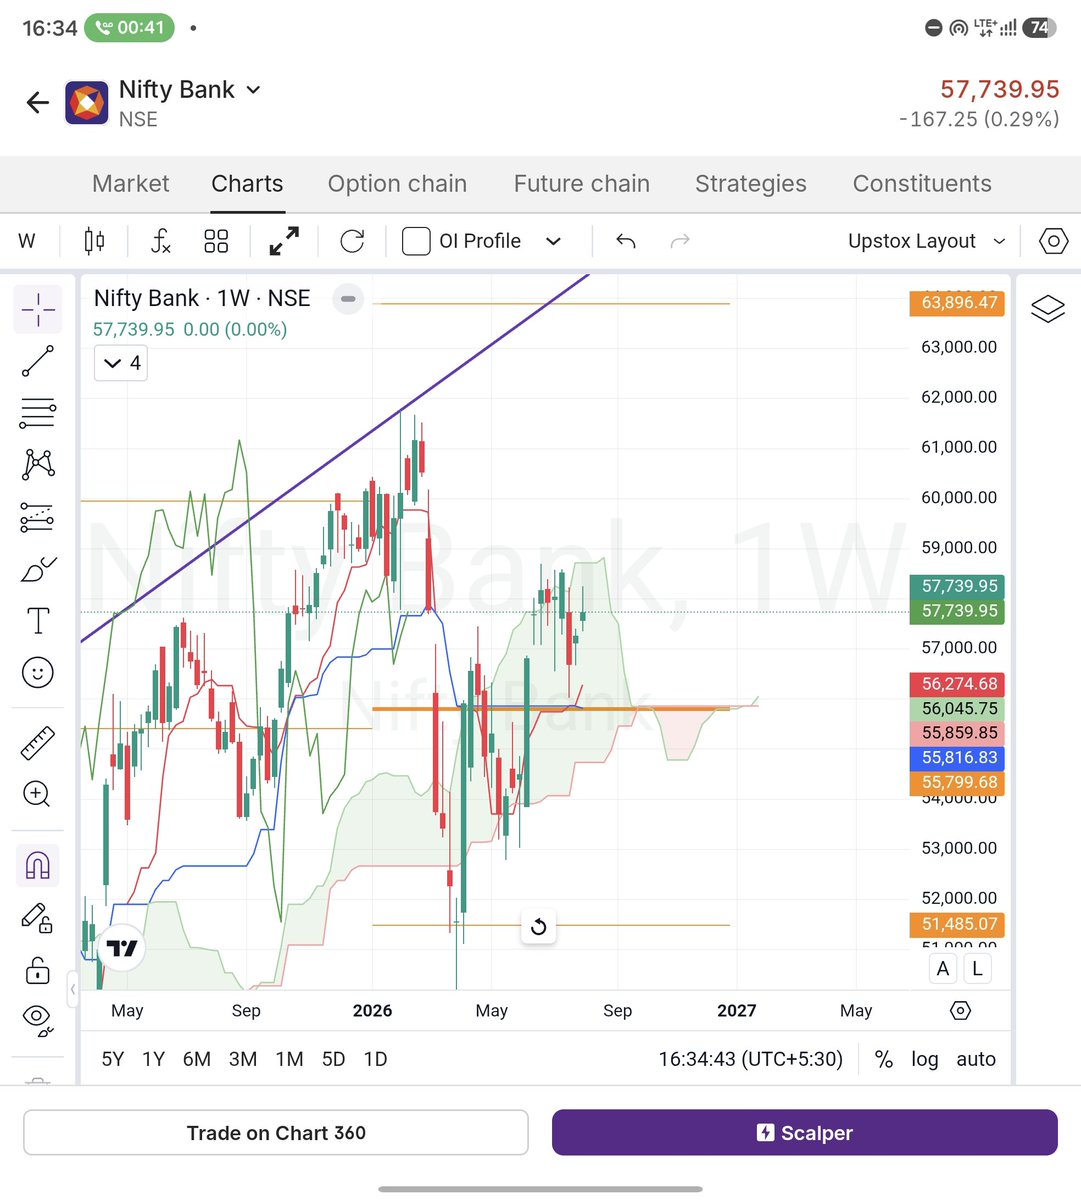Expand the 4 indicators legend chevron
Screen dimensions: 1081x1200
click(x=121, y=363)
